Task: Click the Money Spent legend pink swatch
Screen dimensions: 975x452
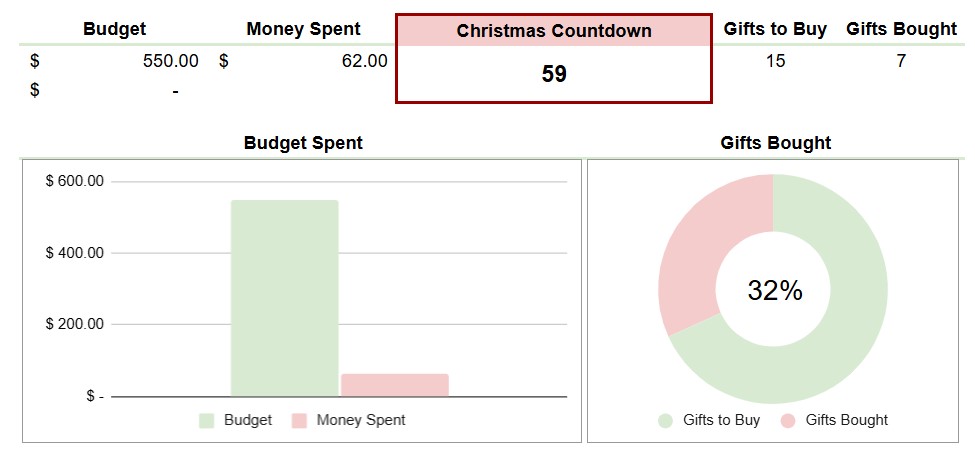Action: [299, 420]
